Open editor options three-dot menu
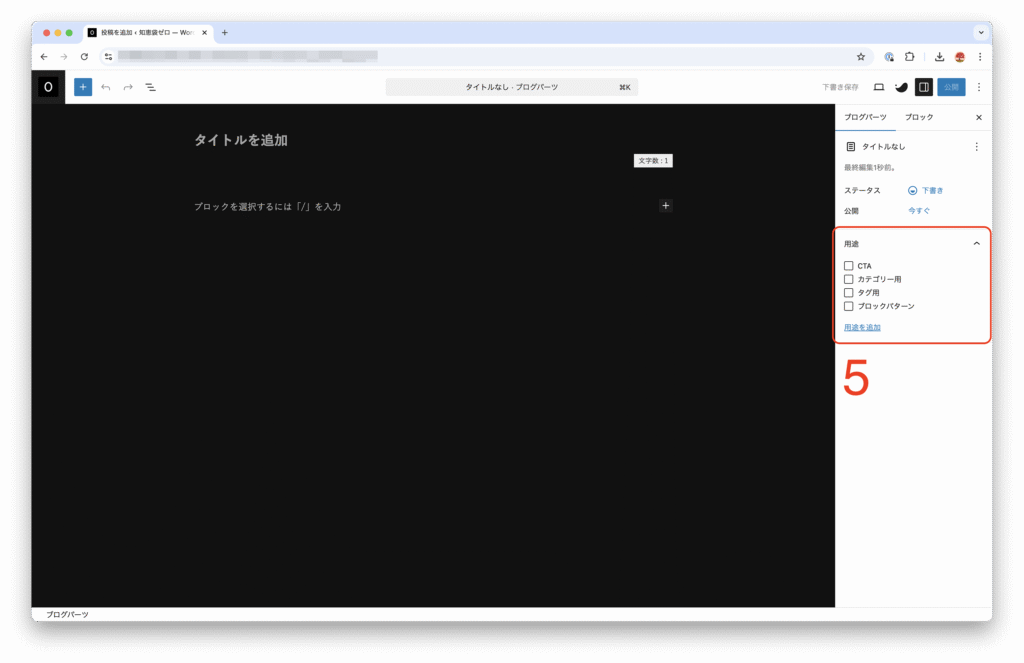 click(x=978, y=87)
